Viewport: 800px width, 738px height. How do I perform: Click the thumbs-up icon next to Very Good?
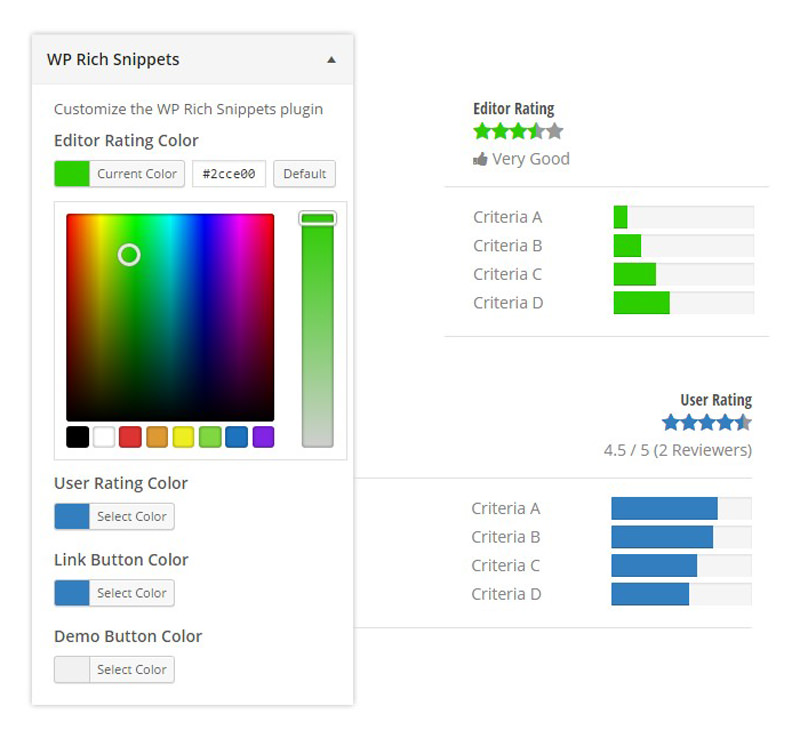pos(480,158)
